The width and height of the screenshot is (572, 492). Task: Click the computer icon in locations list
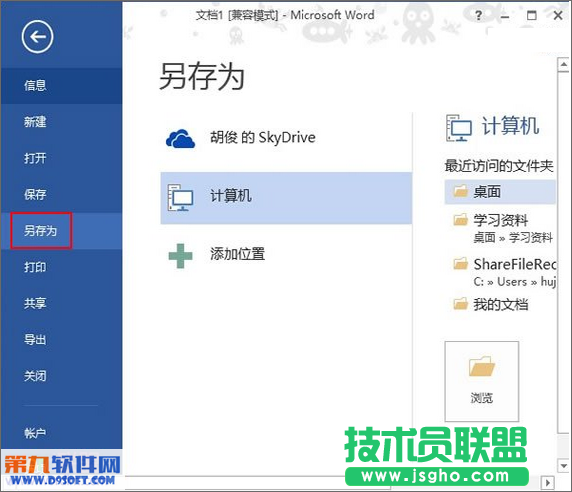(180, 197)
